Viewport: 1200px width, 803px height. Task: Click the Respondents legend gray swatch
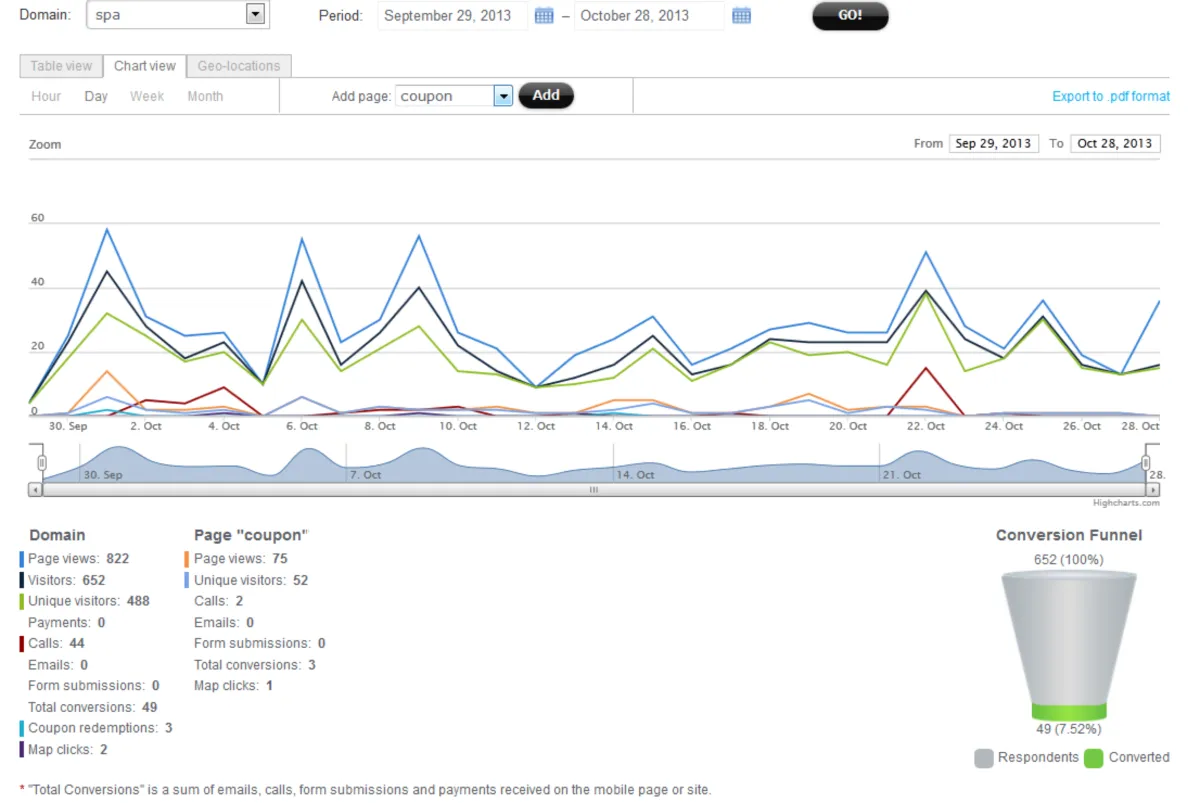click(984, 758)
